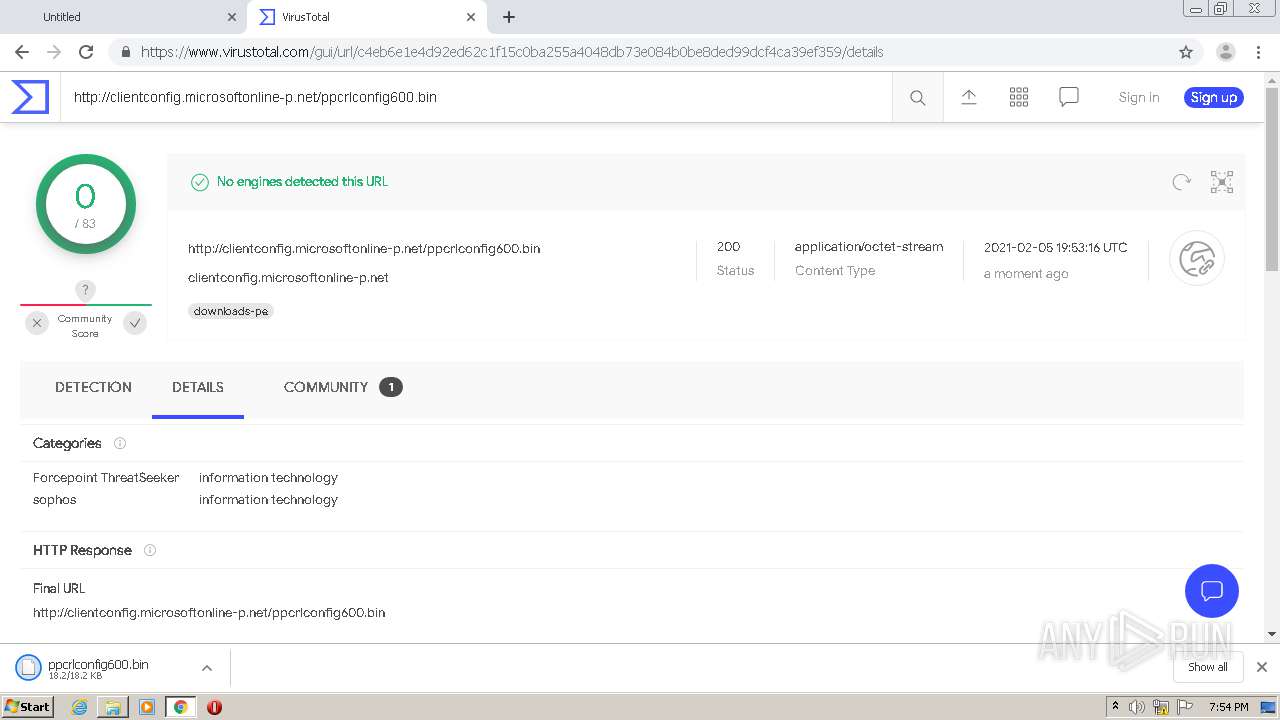Bookmark page with star icon
Viewport: 1280px width, 720px height.
click(x=1186, y=52)
